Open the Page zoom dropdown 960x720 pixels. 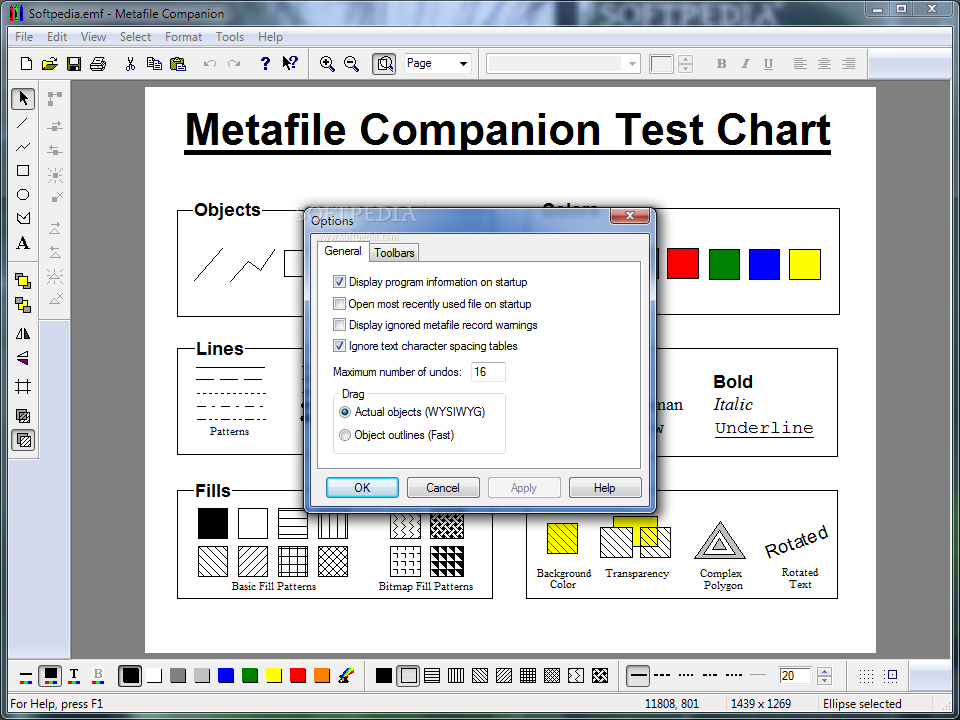click(463, 63)
